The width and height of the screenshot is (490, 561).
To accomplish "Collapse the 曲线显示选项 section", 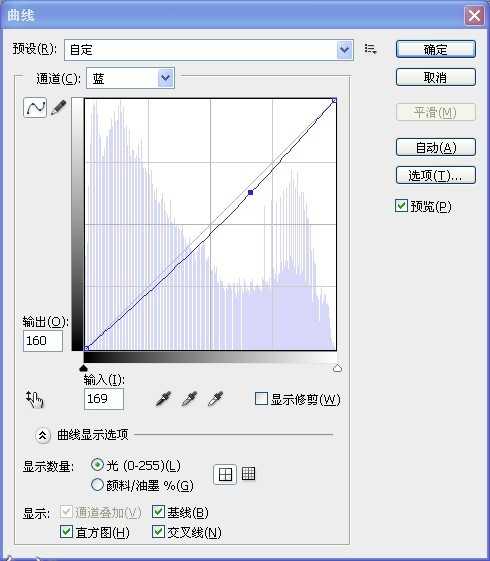I will pos(43,435).
